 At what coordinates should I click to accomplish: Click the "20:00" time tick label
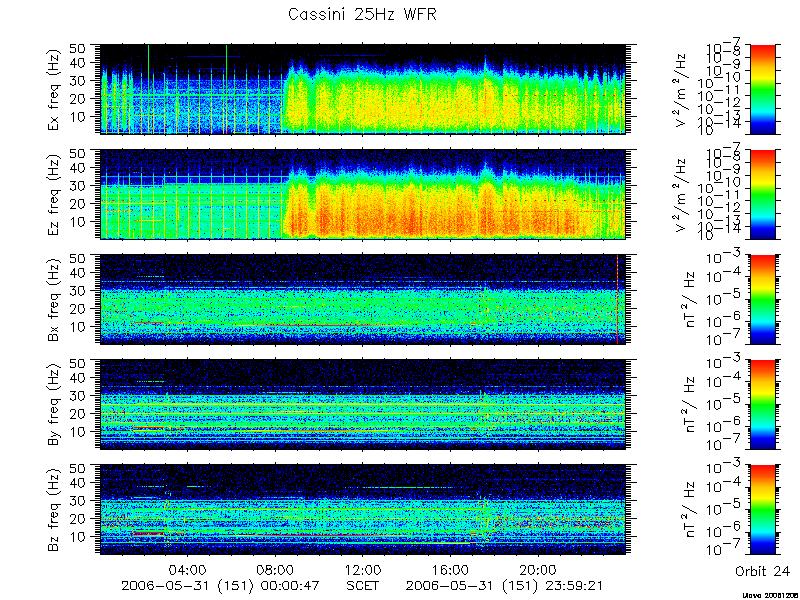pyautogui.click(x=537, y=569)
